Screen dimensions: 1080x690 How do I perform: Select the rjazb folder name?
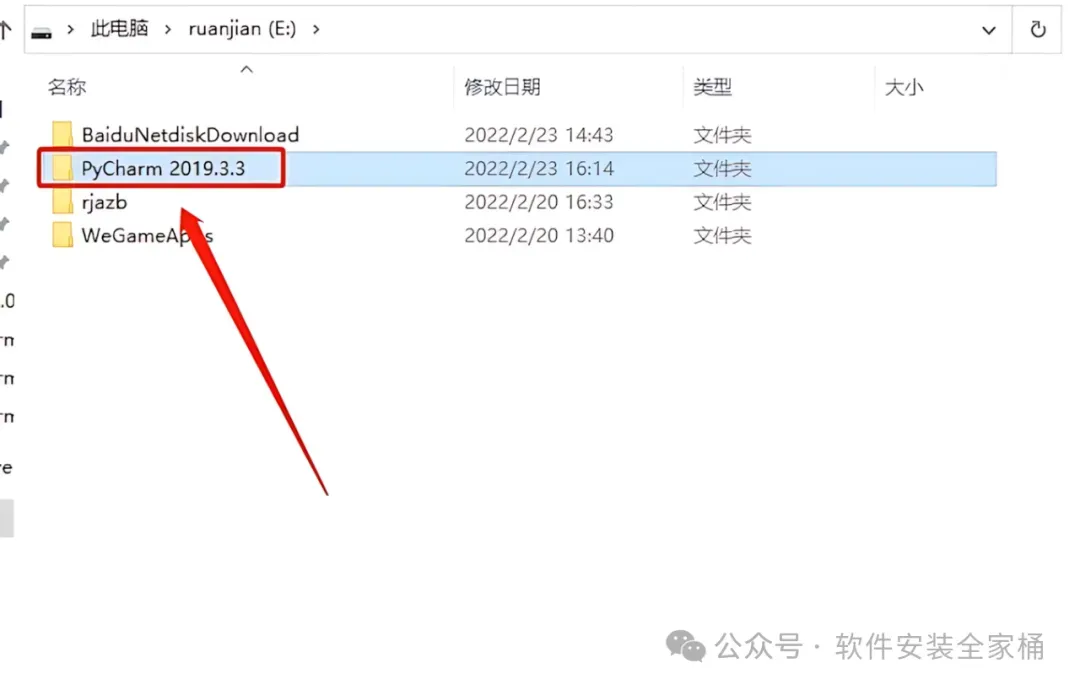click(104, 202)
